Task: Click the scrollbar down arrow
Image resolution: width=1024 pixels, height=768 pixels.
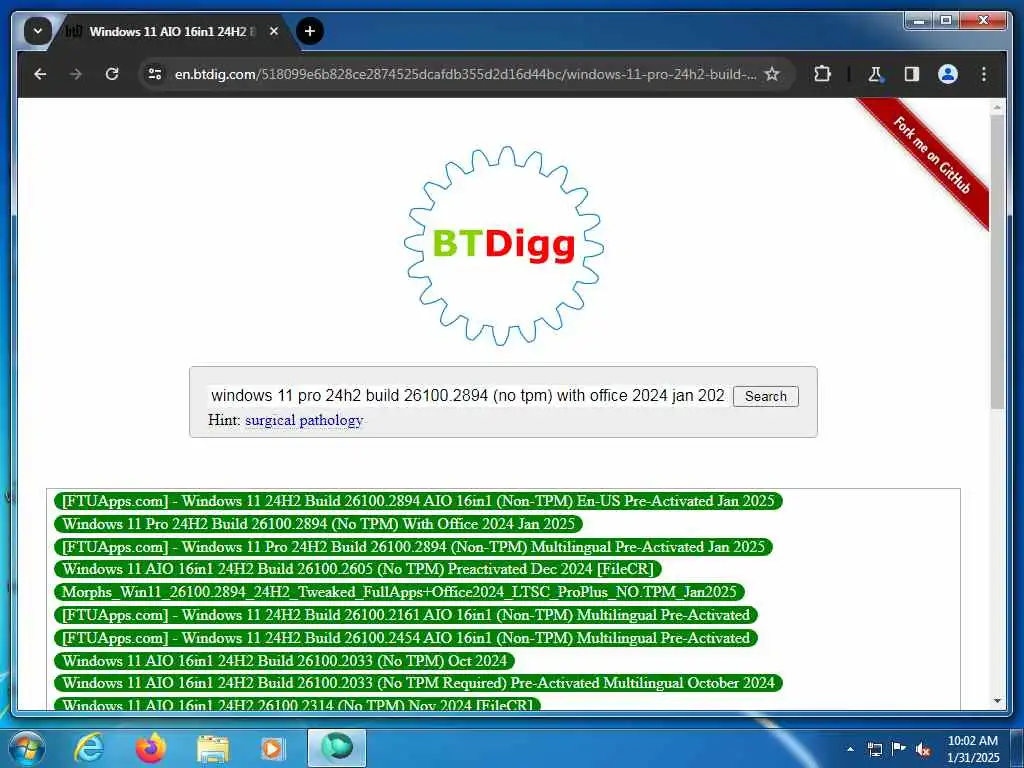Action: point(997,701)
